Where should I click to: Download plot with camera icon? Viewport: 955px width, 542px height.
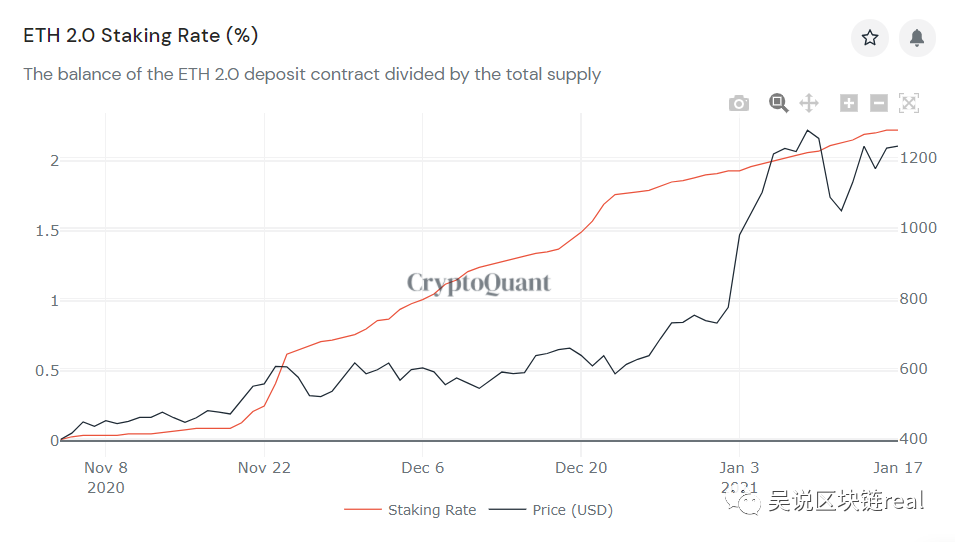click(x=739, y=104)
